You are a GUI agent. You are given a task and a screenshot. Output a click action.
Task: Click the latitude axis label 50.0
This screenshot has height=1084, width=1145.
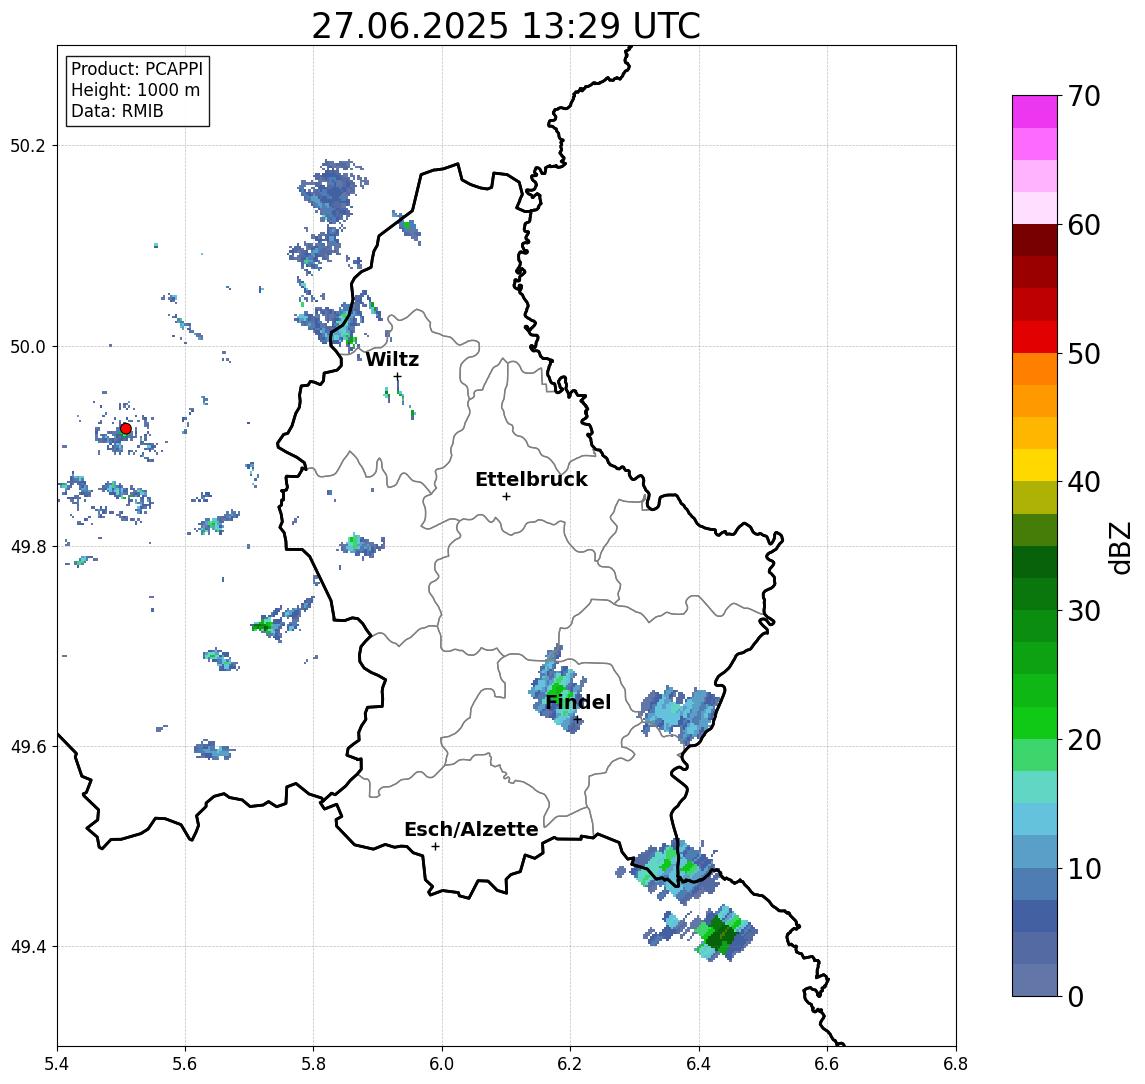[x=28, y=346]
